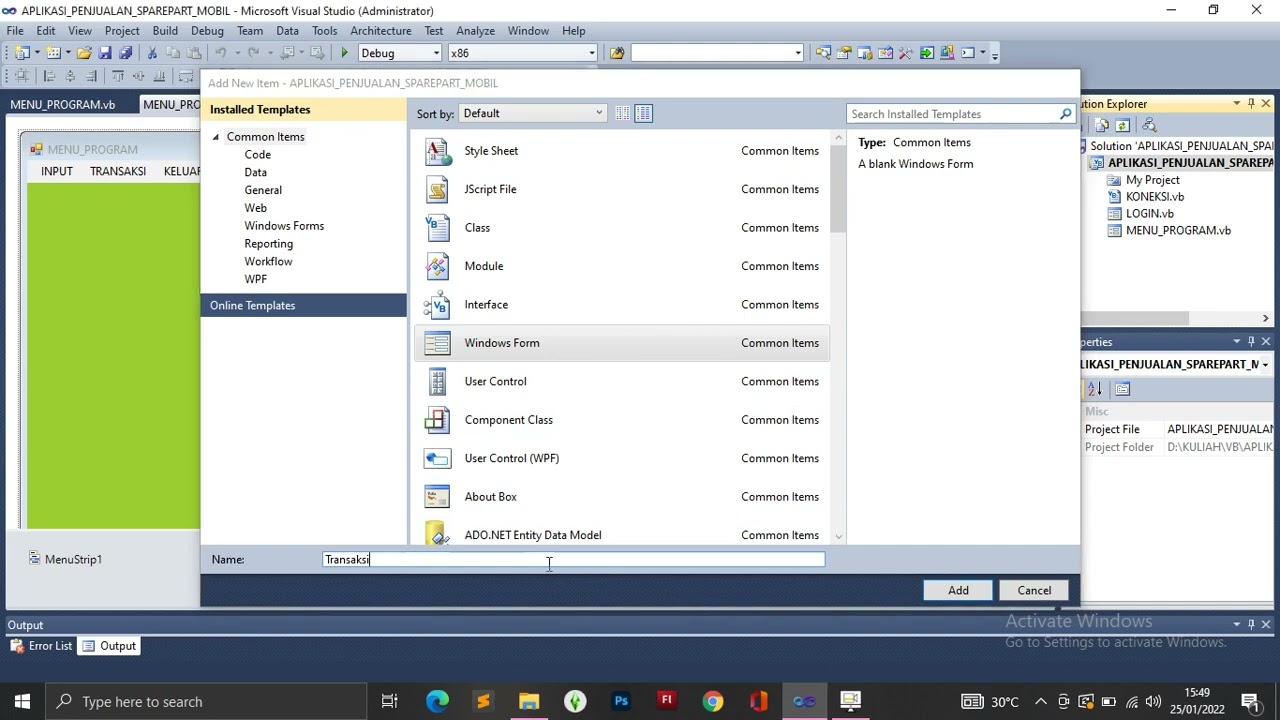Click the Open File toolbar icon

(x=84, y=53)
